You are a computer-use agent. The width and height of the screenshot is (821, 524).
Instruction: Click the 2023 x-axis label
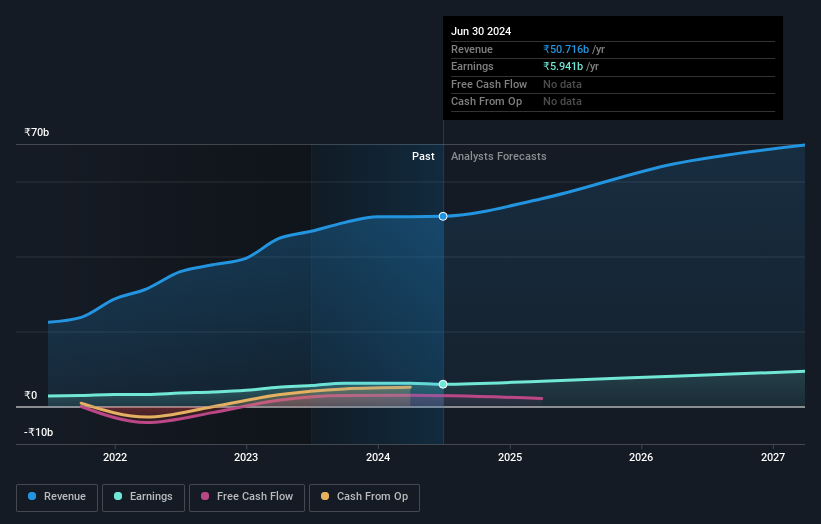coord(246,458)
